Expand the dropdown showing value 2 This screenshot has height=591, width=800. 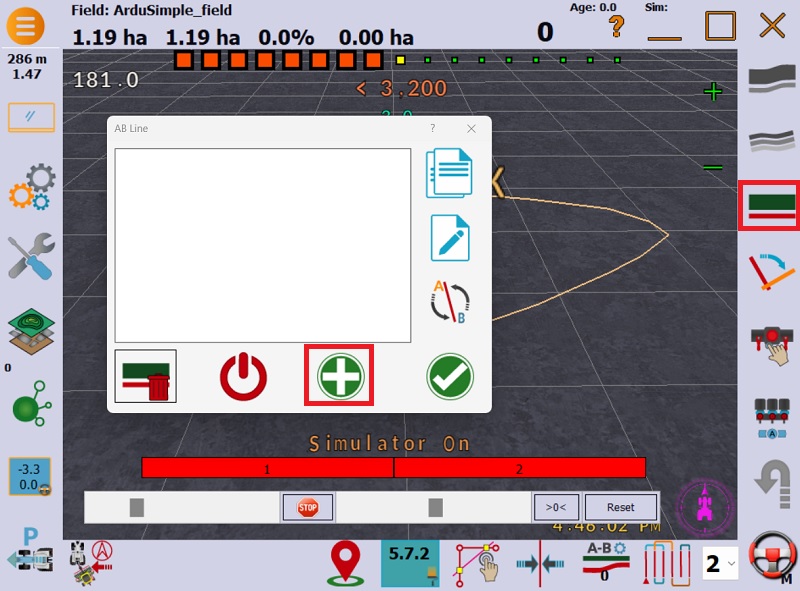click(x=721, y=564)
